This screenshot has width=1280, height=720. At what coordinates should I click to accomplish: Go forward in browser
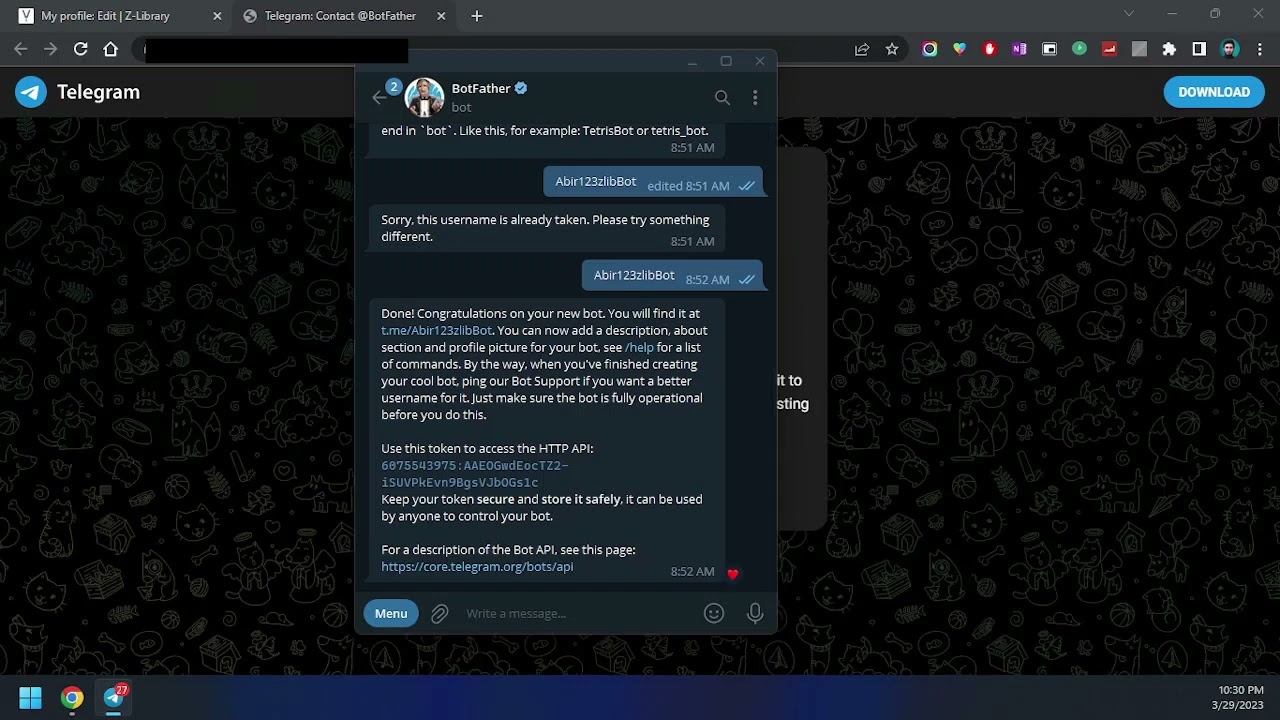(51, 49)
